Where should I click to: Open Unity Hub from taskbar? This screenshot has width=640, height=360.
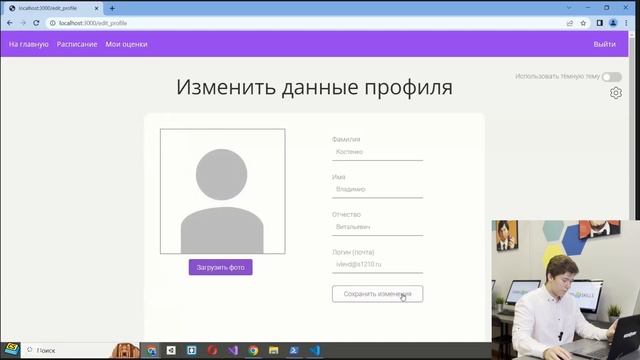tap(171, 350)
